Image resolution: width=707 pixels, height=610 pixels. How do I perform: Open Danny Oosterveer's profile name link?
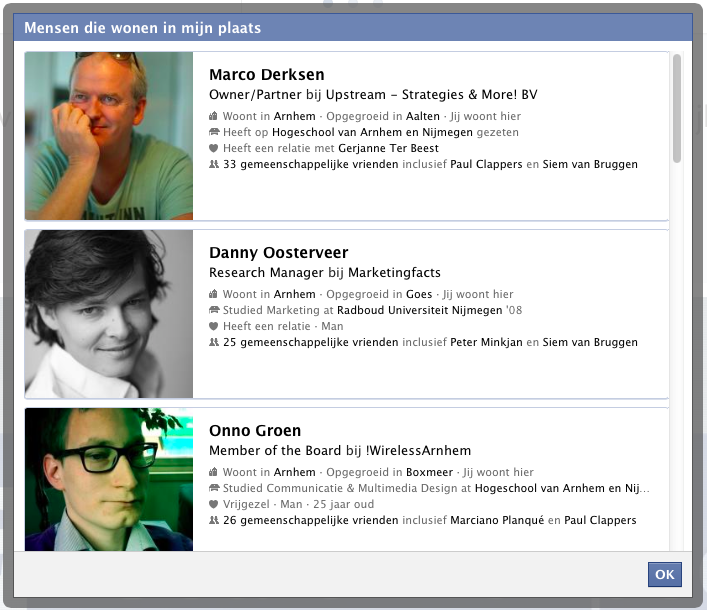click(x=278, y=253)
